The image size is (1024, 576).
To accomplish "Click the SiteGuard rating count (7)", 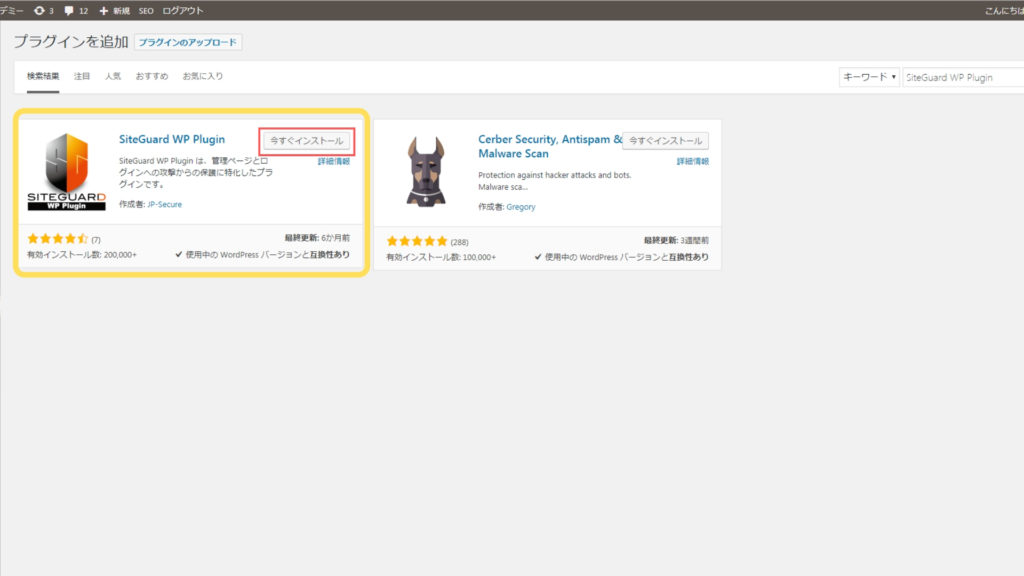I will [96, 240].
